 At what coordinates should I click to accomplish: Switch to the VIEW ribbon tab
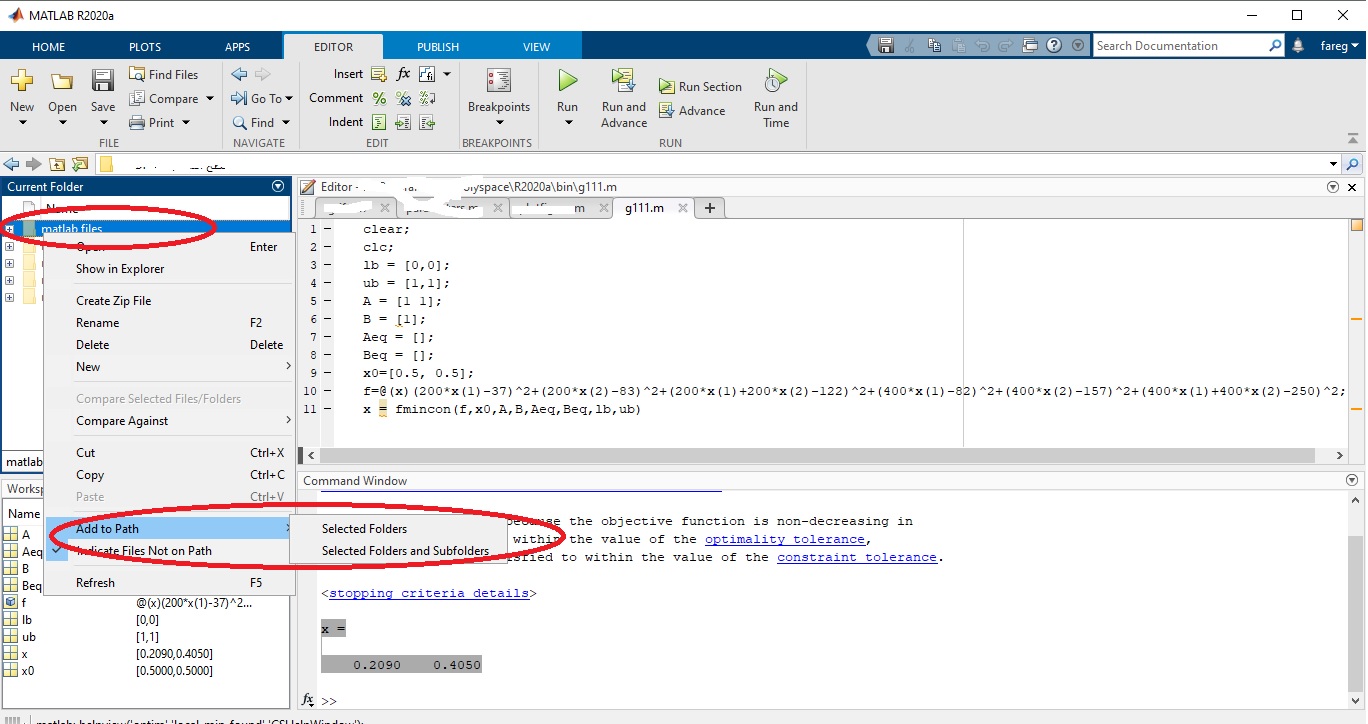[x=537, y=47]
